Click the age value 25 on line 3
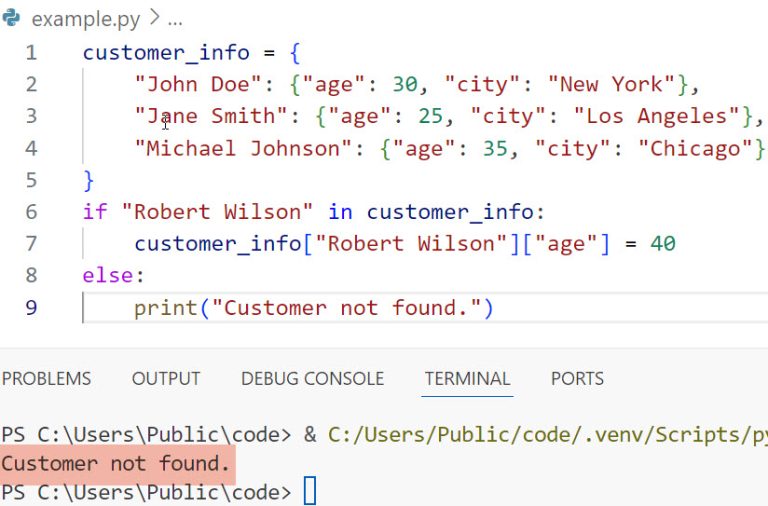The image size is (768, 506). [x=431, y=117]
